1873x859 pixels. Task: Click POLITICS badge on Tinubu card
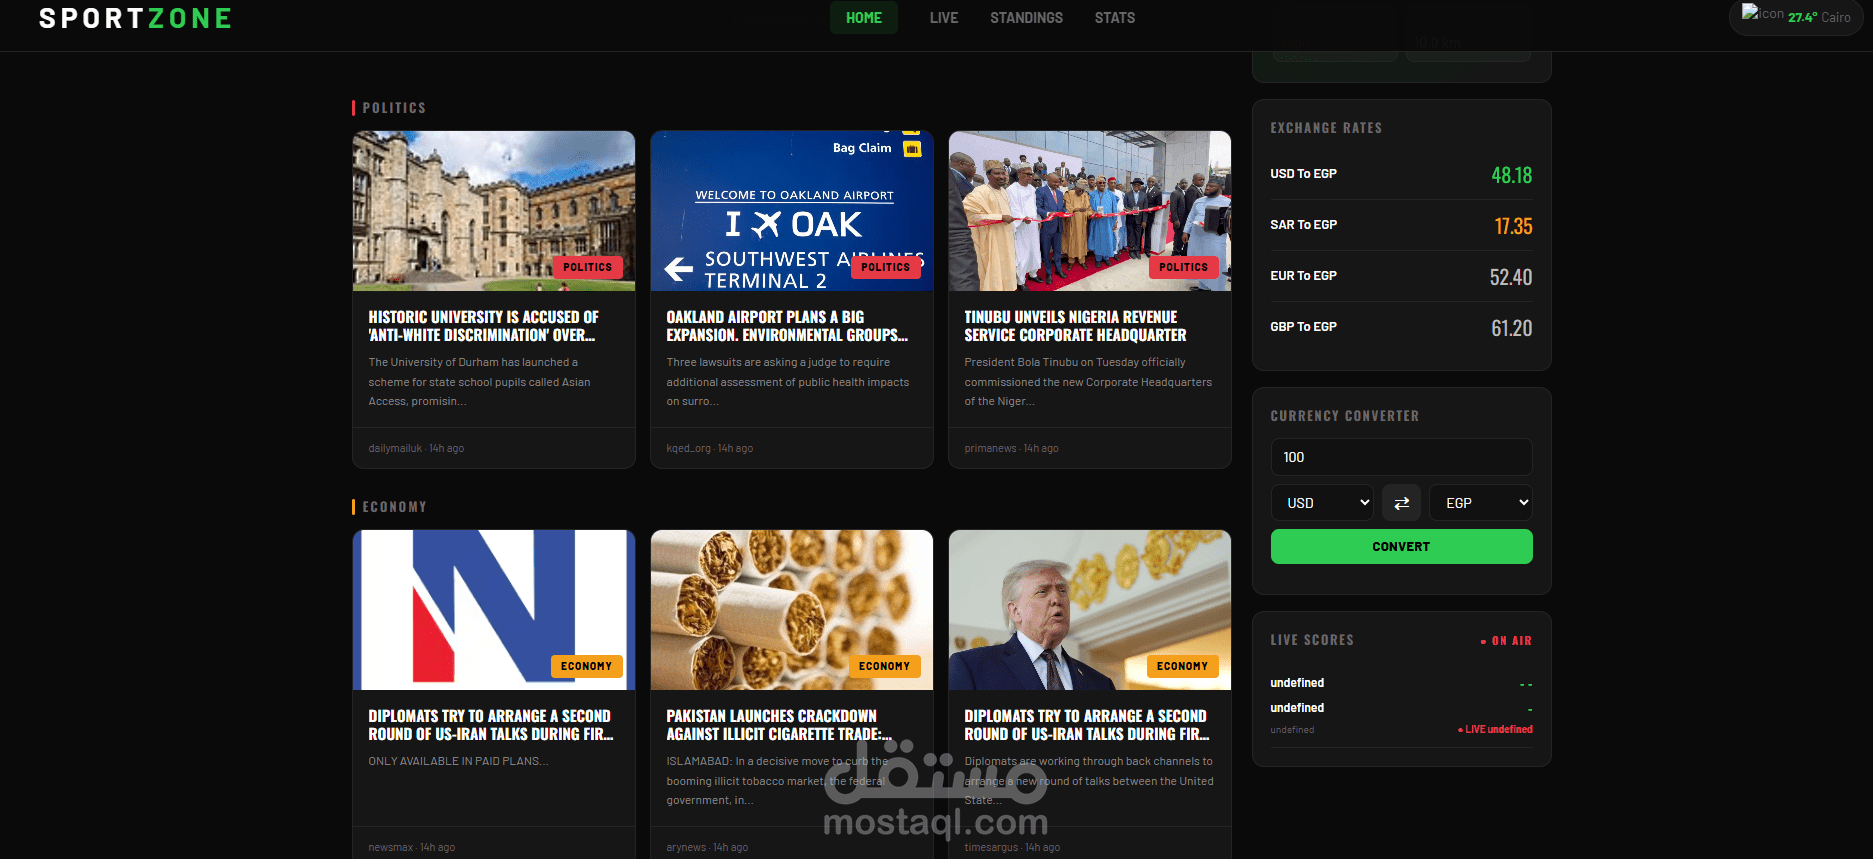click(x=1183, y=267)
